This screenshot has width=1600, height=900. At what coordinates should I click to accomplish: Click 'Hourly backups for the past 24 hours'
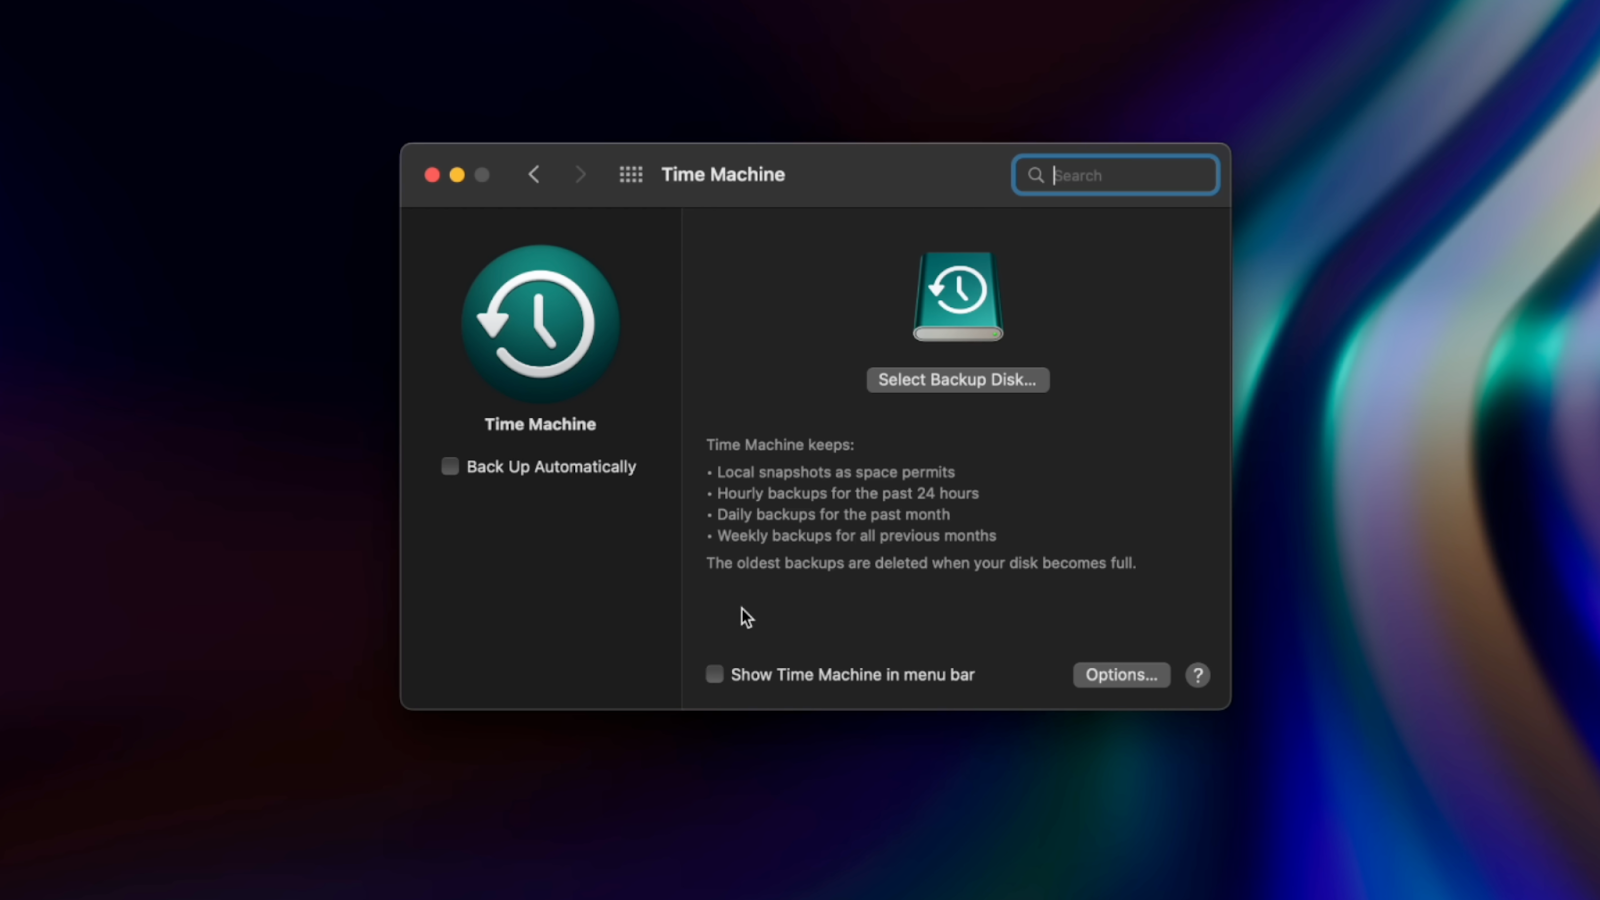848,493
